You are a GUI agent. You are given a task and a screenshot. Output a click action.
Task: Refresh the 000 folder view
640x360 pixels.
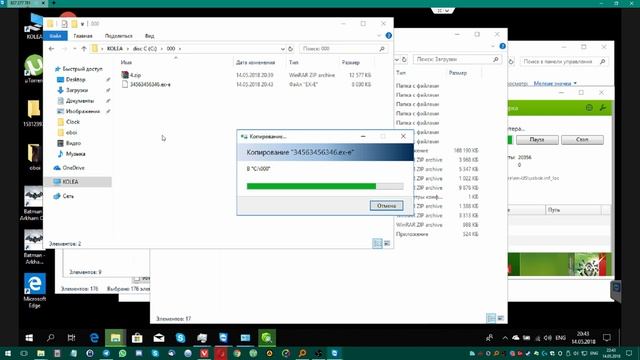pyautogui.click(x=291, y=49)
